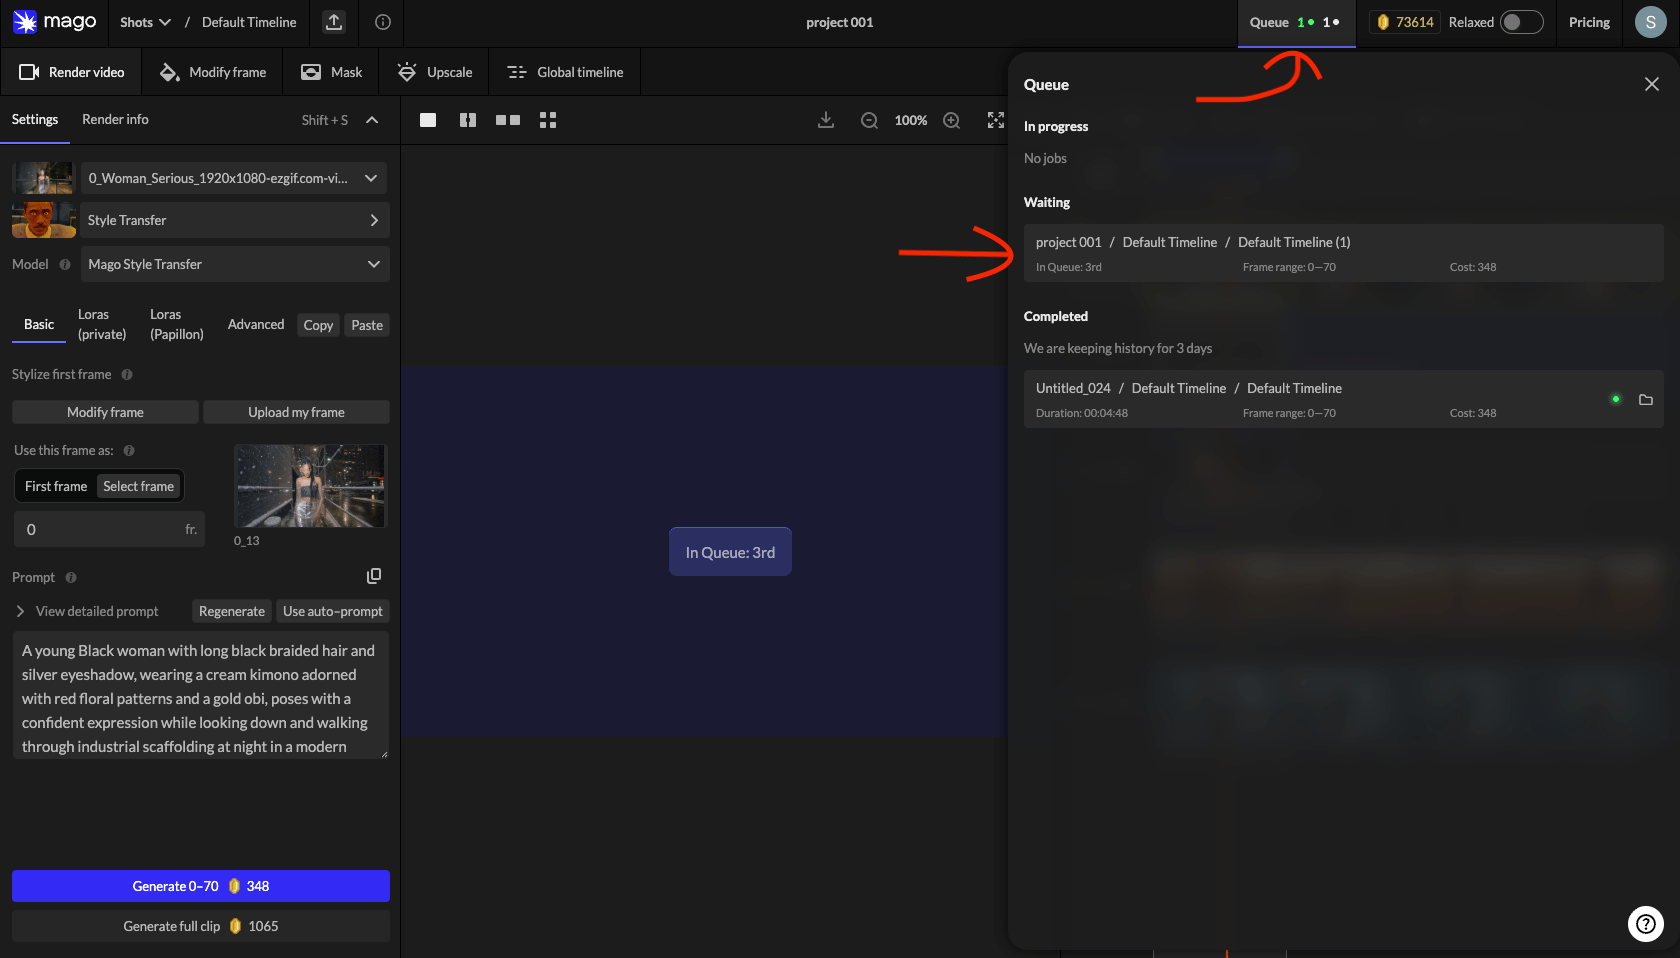Open the Shots dropdown
1680x958 pixels.
(x=145, y=22)
